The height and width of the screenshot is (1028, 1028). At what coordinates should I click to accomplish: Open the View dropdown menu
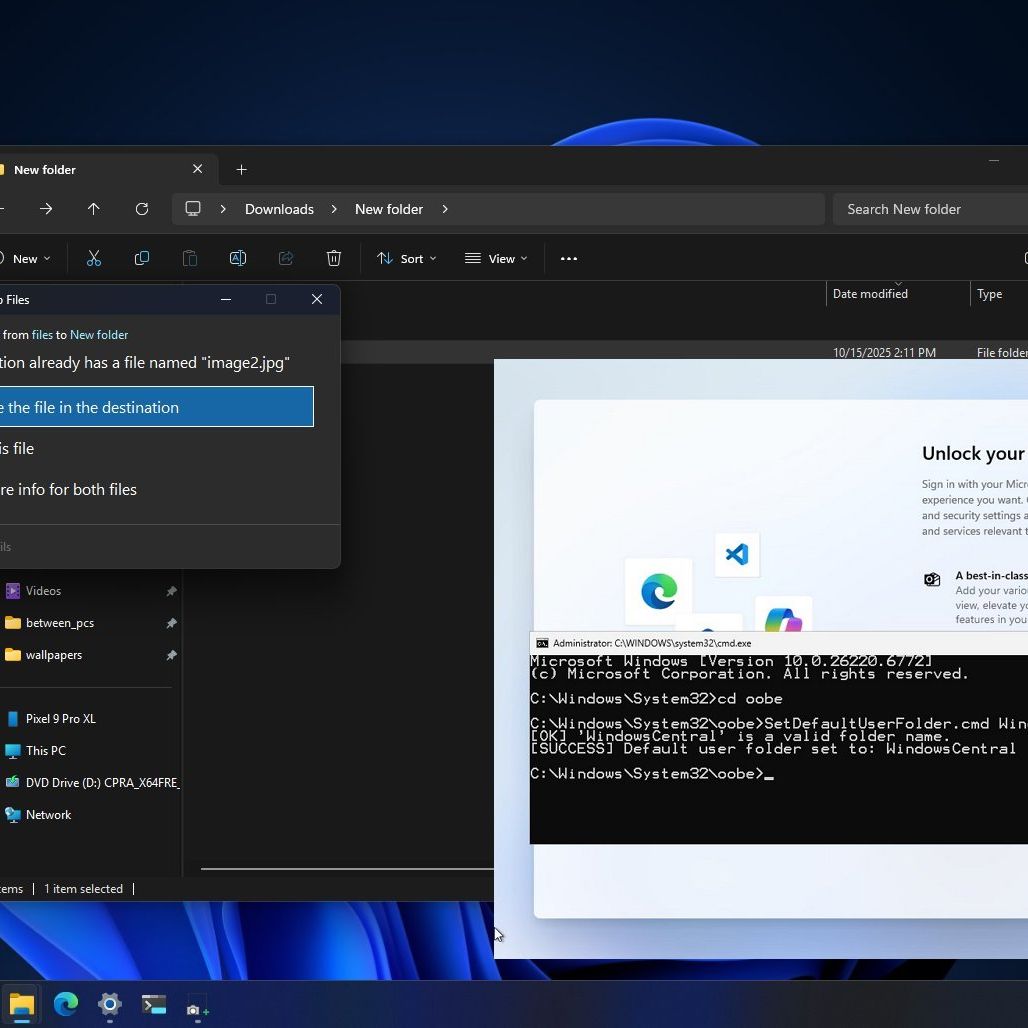tap(496, 258)
